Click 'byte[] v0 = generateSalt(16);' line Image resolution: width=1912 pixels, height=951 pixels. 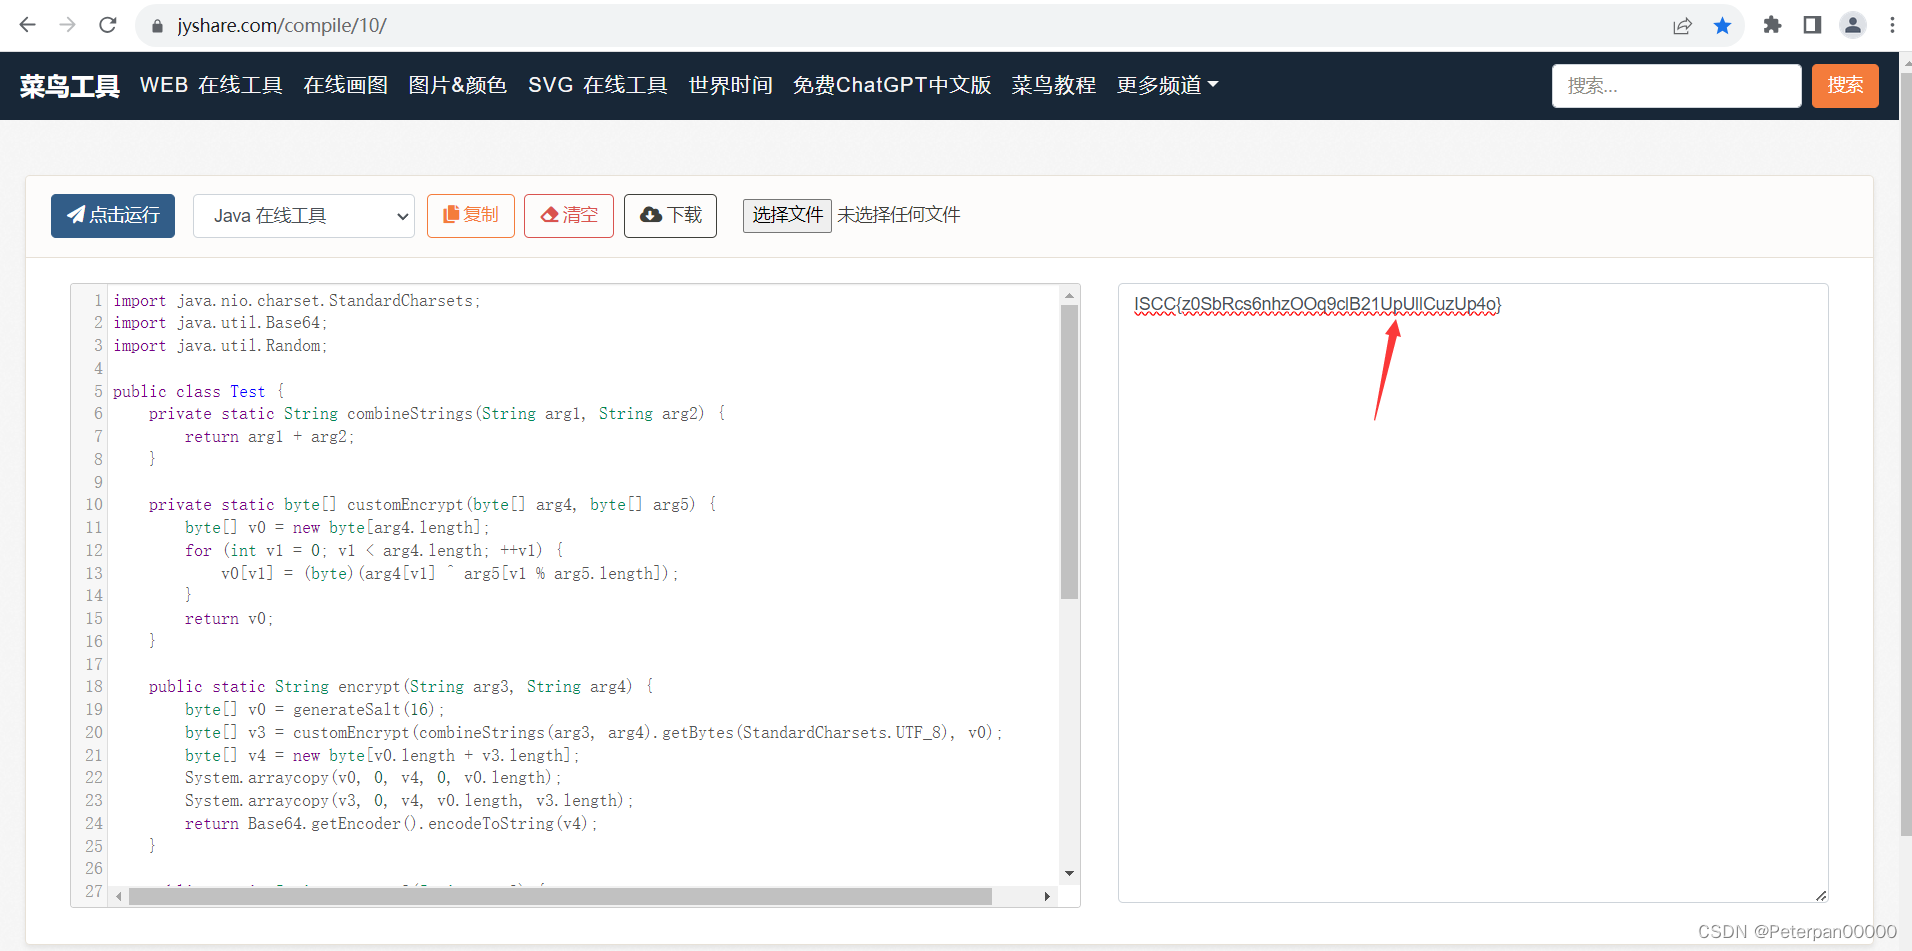(x=314, y=710)
